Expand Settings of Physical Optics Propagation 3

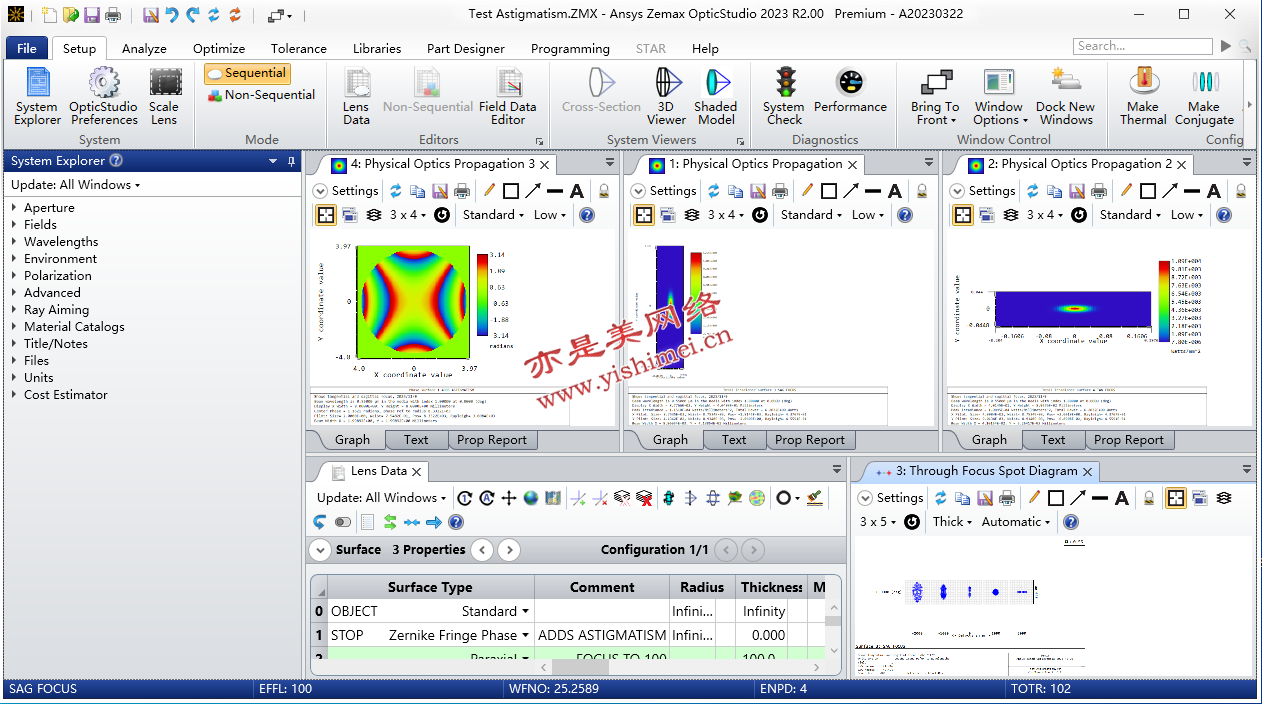[346, 191]
